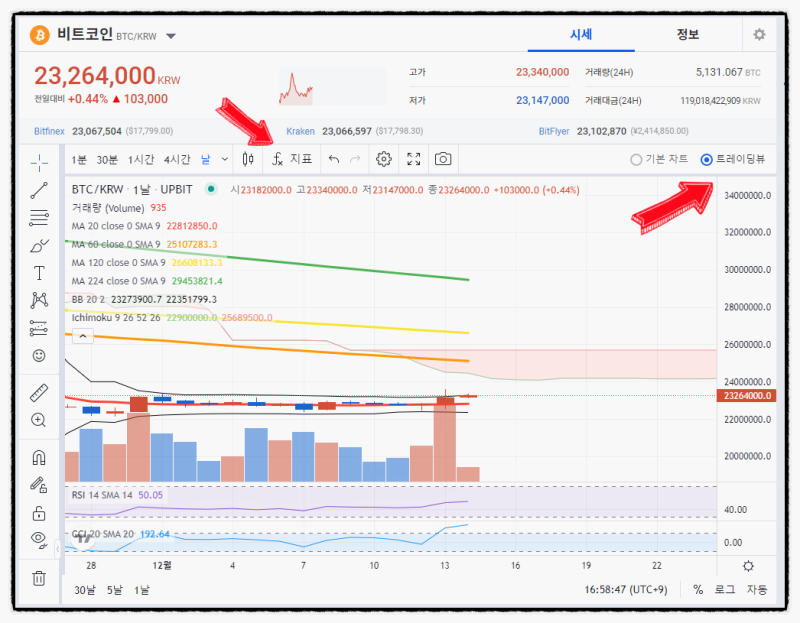
Task: Expand the timeframe interval dropdown chevron
Action: tap(224, 160)
